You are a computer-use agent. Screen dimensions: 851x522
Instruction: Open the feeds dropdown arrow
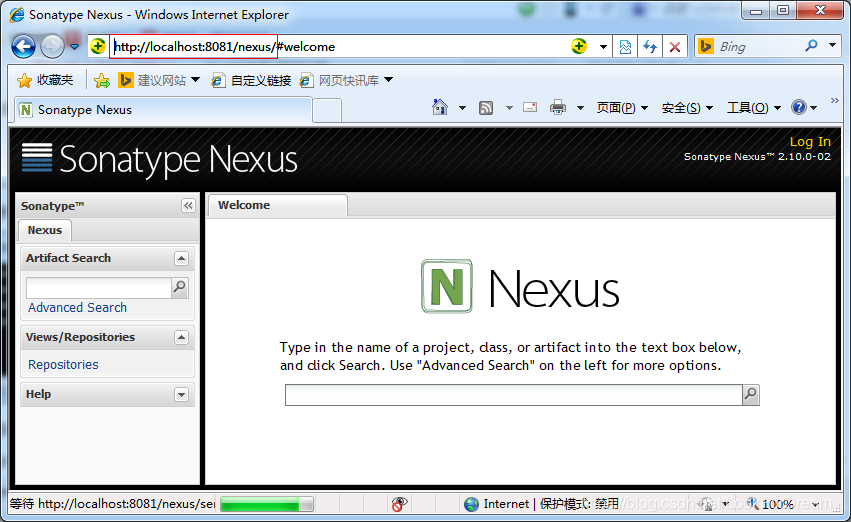[509, 108]
